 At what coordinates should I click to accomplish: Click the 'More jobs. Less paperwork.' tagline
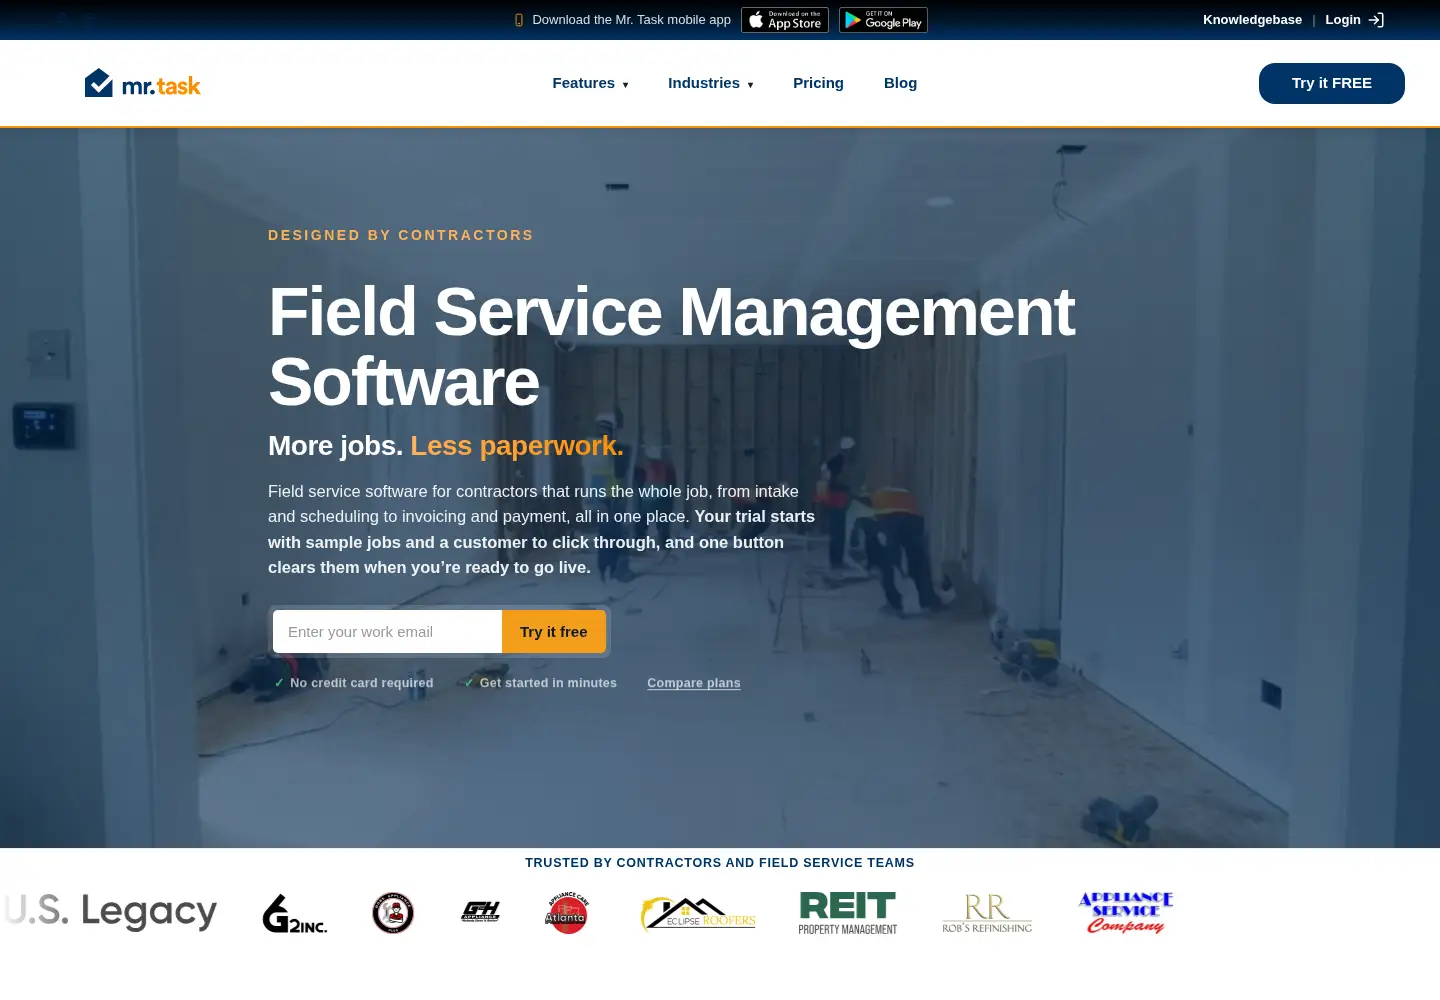pos(446,446)
